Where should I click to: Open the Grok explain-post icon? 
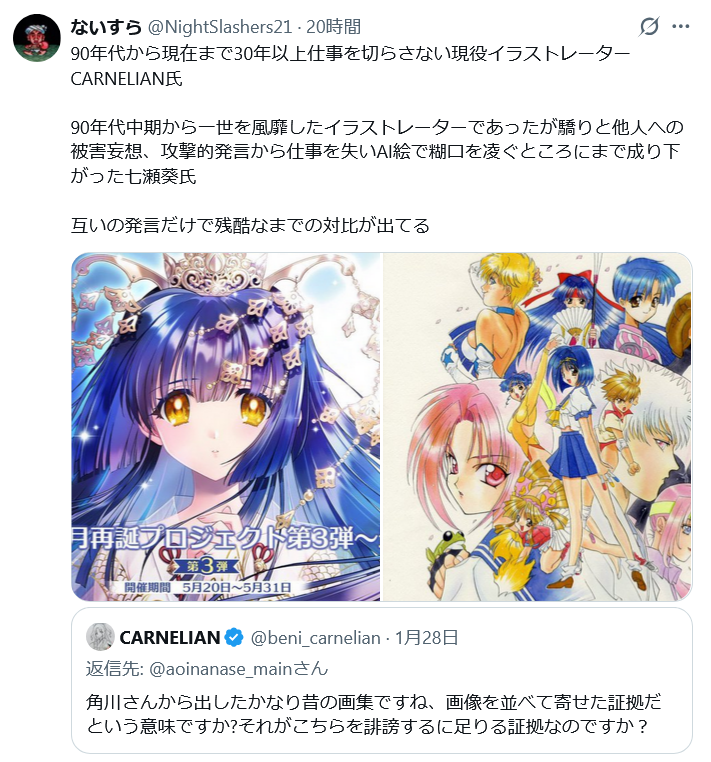pyautogui.click(x=649, y=27)
